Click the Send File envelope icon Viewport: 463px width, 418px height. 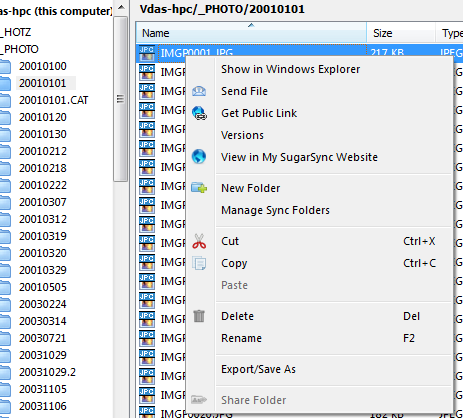199,91
